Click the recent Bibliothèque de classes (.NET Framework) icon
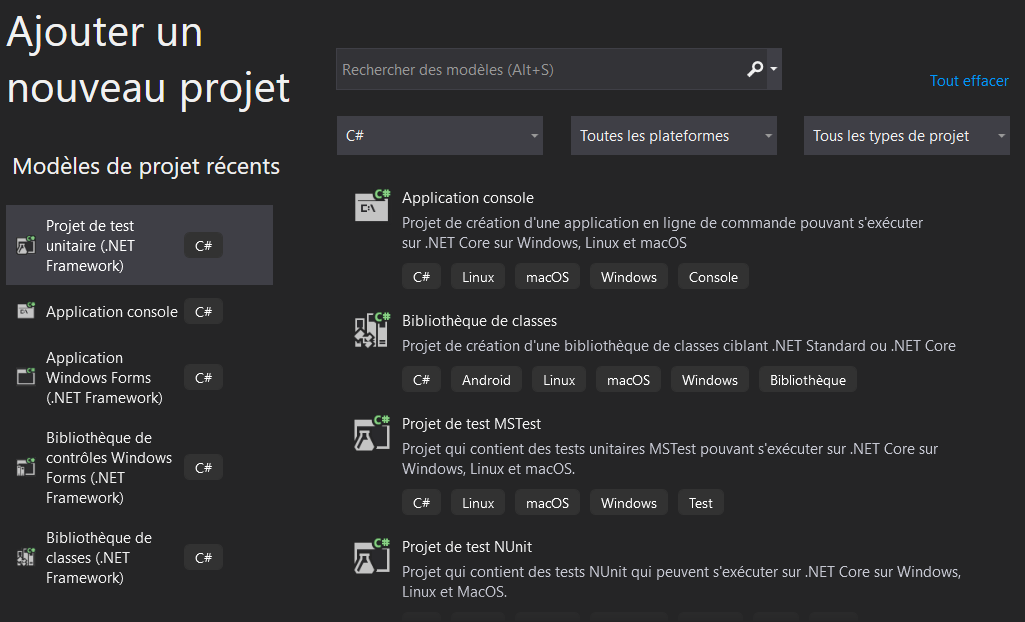 [x=26, y=558]
